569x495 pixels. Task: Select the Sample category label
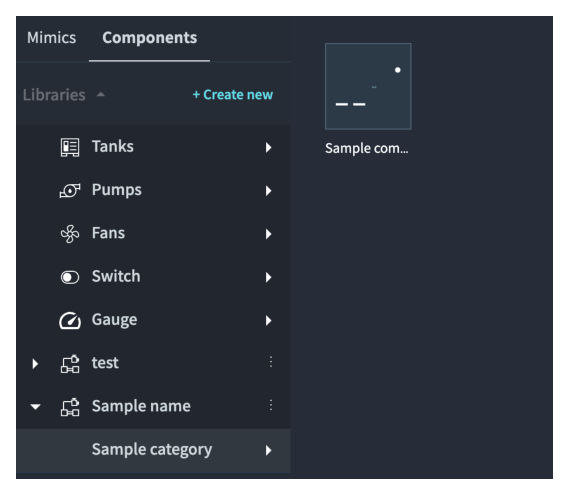point(152,450)
